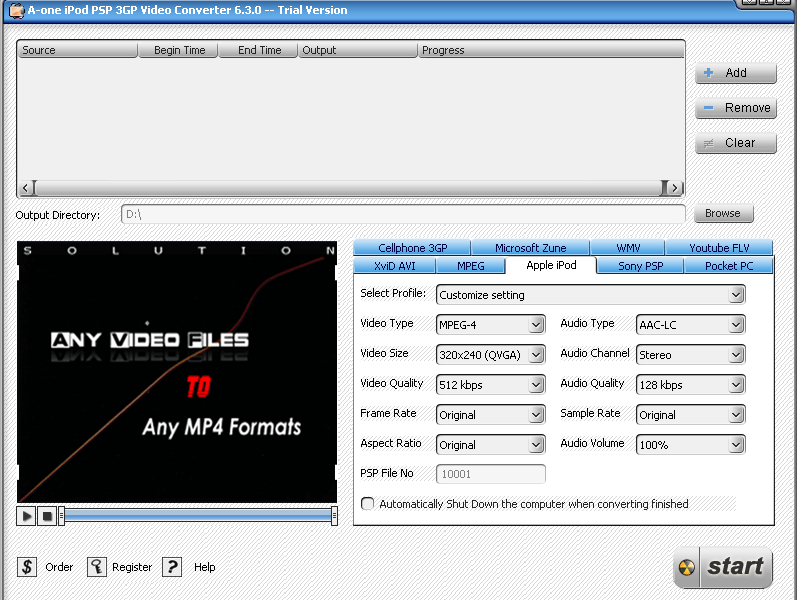Click the left handle of the preview slider
This screenshot has width=797, height=600.
62,516
